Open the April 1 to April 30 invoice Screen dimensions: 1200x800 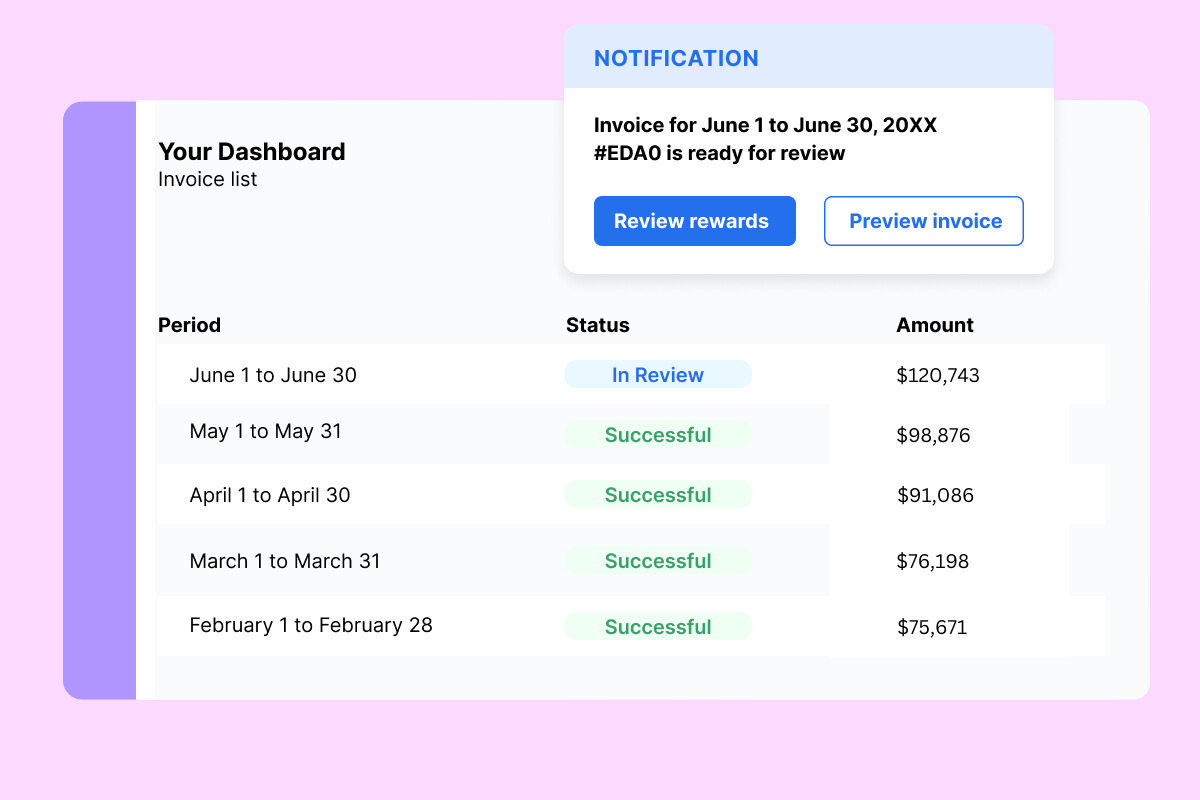pyautogui.click(x=270, y=495)
